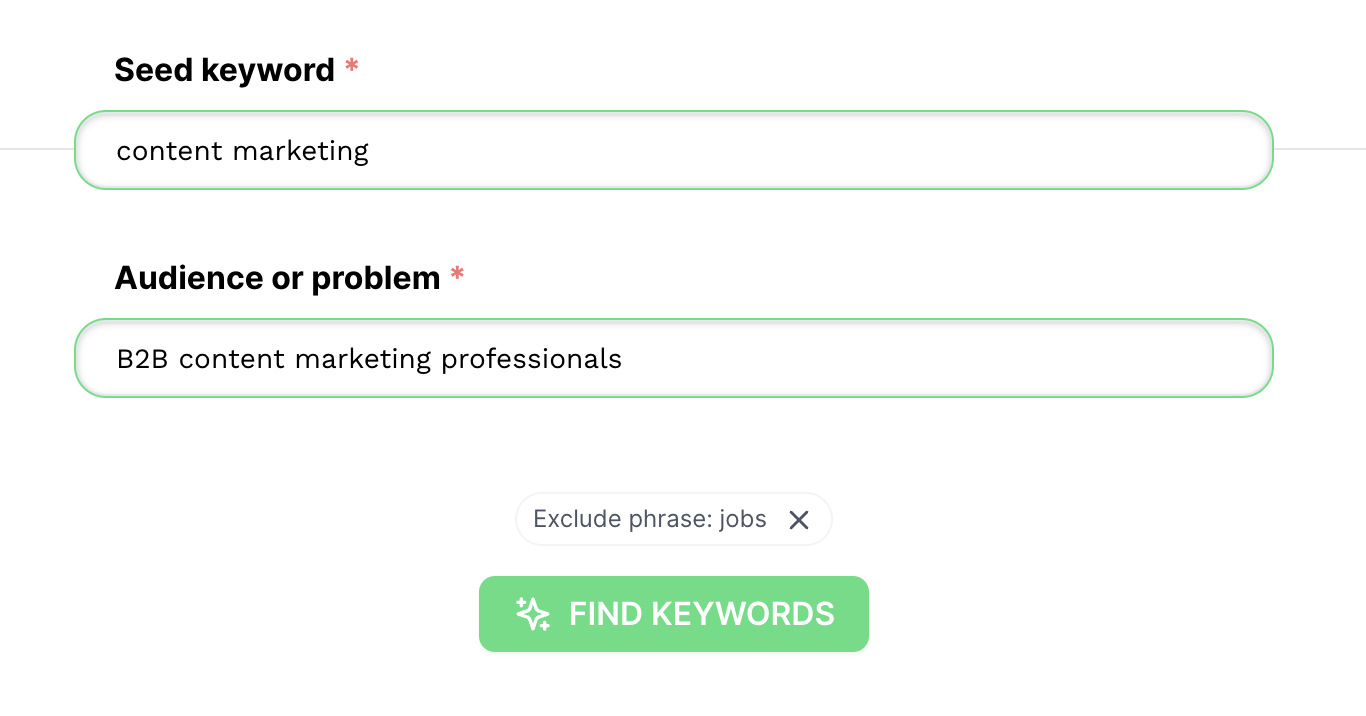Viewport: 1366px width, 716px height.
Task: Place cursor on word 'marketing' in Seed keyword
Action: coord(301,152)
